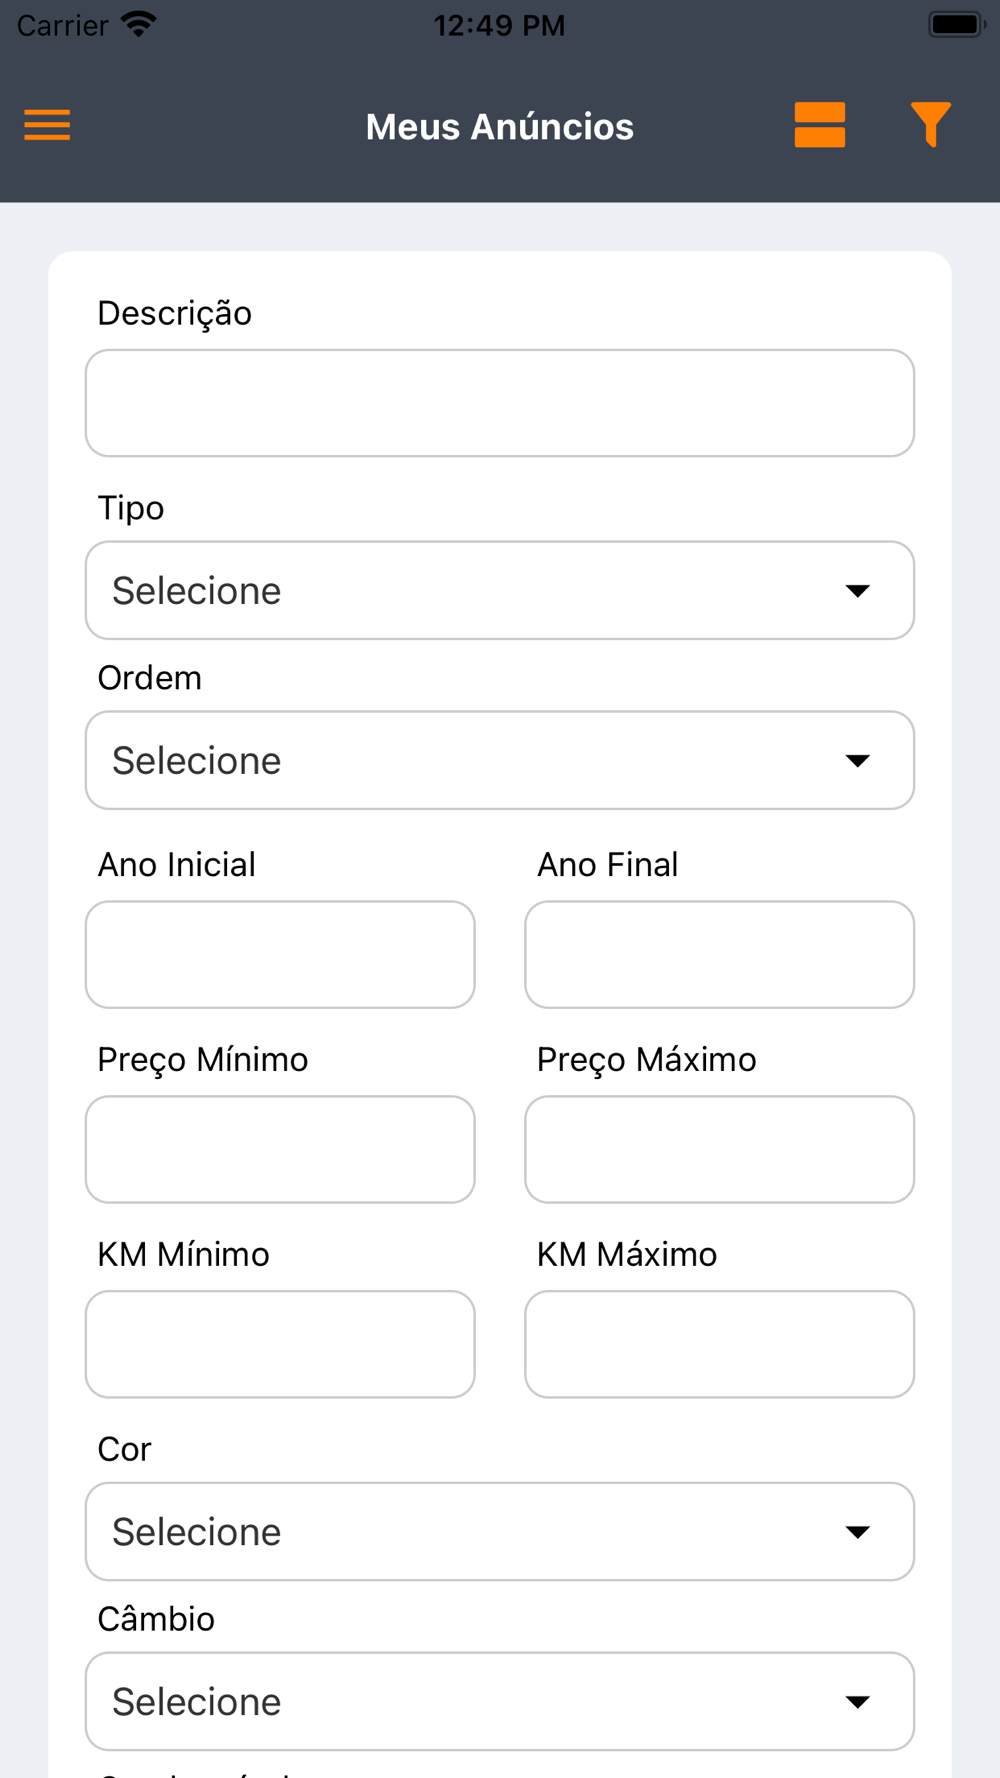Tap the Tipo dropdown arrow
The image size is (1000, 1778).
(857, 591)
